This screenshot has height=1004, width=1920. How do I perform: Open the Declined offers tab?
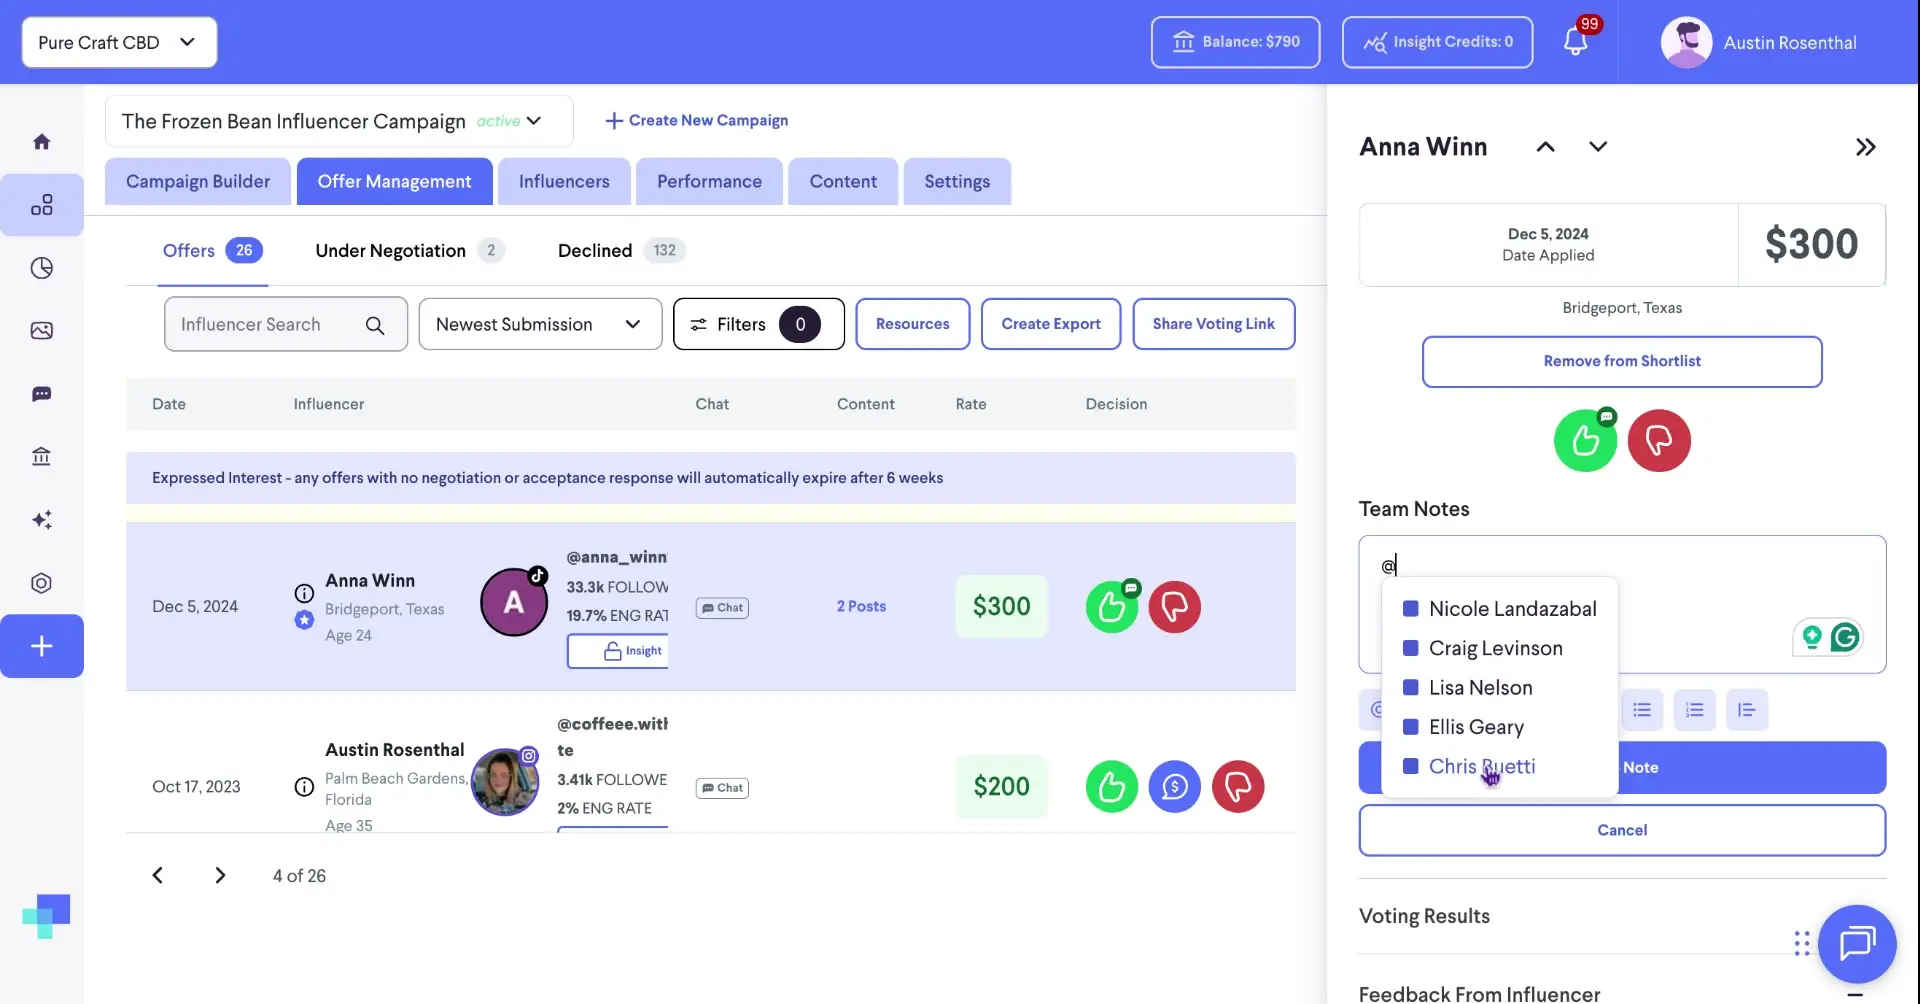594,250
